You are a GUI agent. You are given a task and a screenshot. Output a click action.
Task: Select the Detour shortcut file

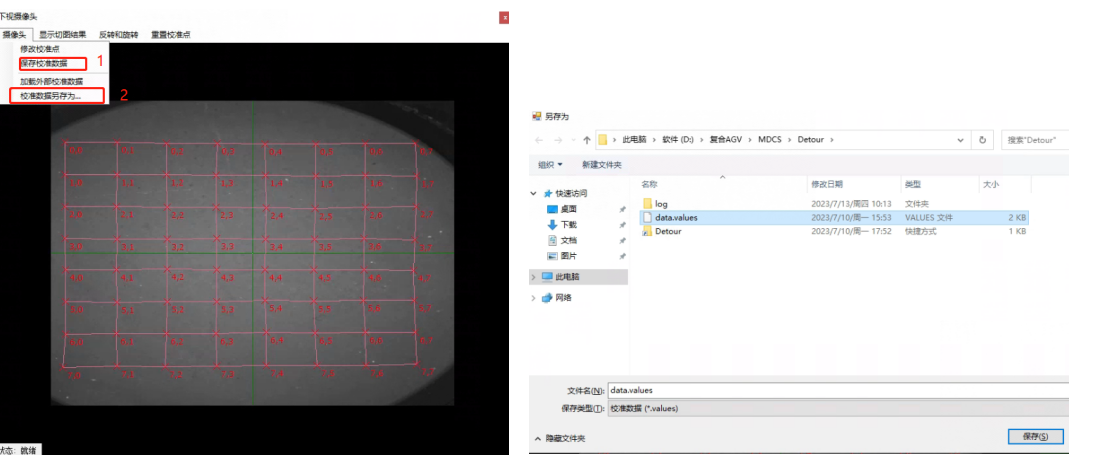pos(667,231)
